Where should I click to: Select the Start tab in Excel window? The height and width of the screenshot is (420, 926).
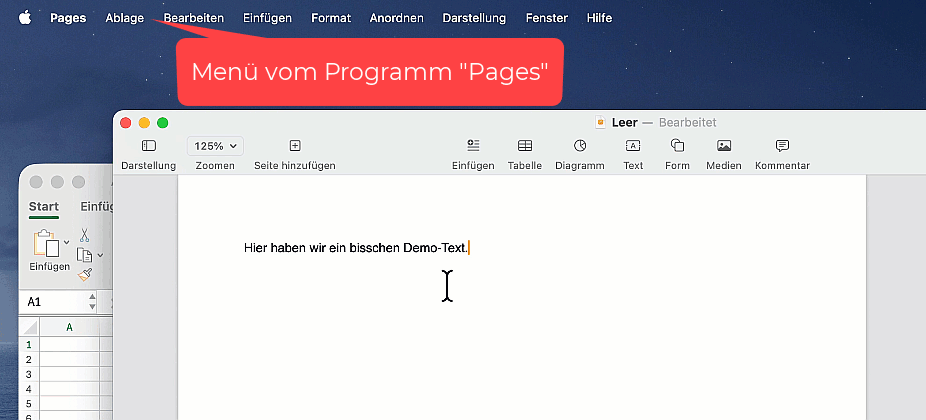44,206
